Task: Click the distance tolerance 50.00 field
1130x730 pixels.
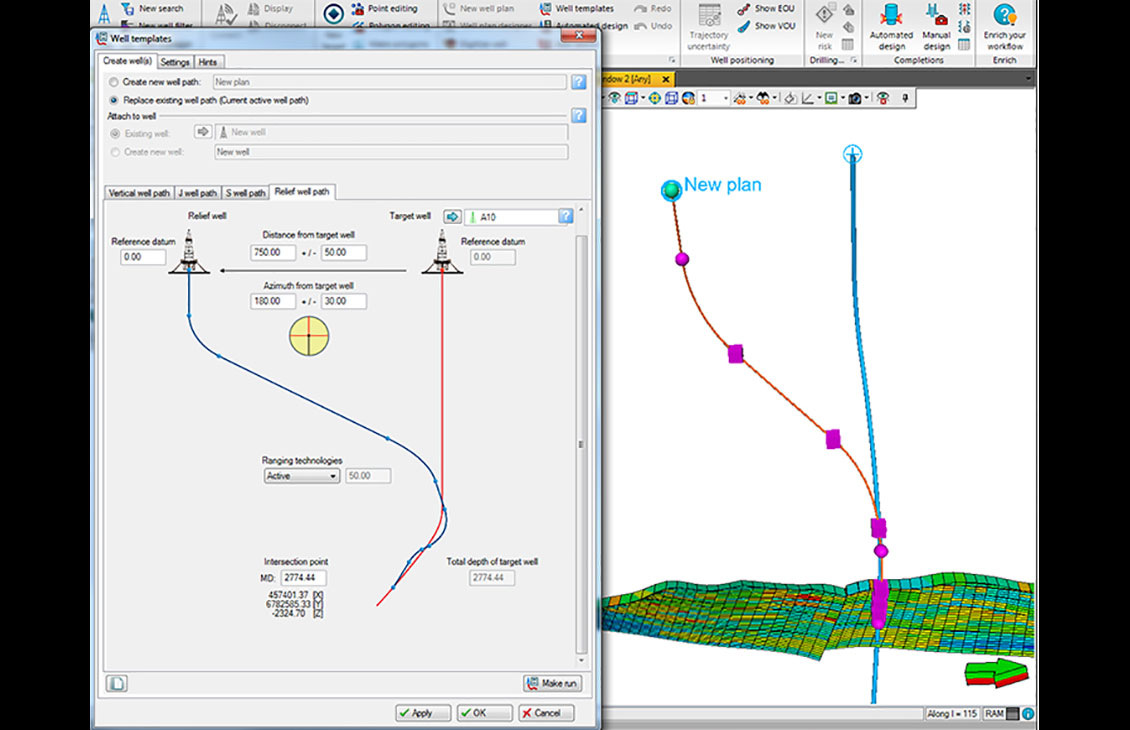Action: click(x=344, y=253)
